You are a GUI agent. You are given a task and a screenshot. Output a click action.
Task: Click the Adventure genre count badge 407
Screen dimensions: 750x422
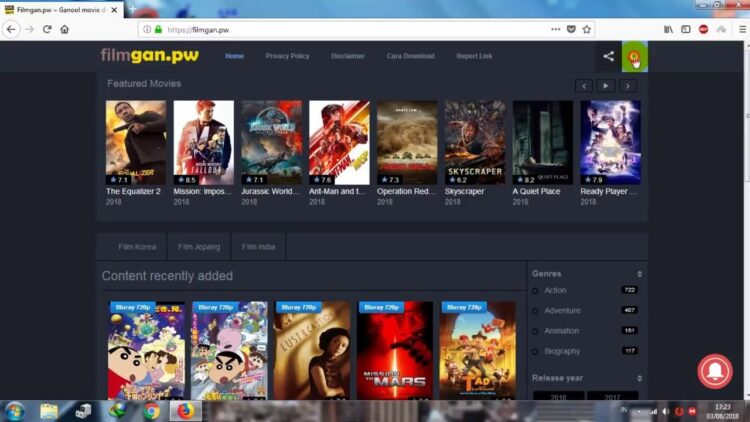(629, 310)
